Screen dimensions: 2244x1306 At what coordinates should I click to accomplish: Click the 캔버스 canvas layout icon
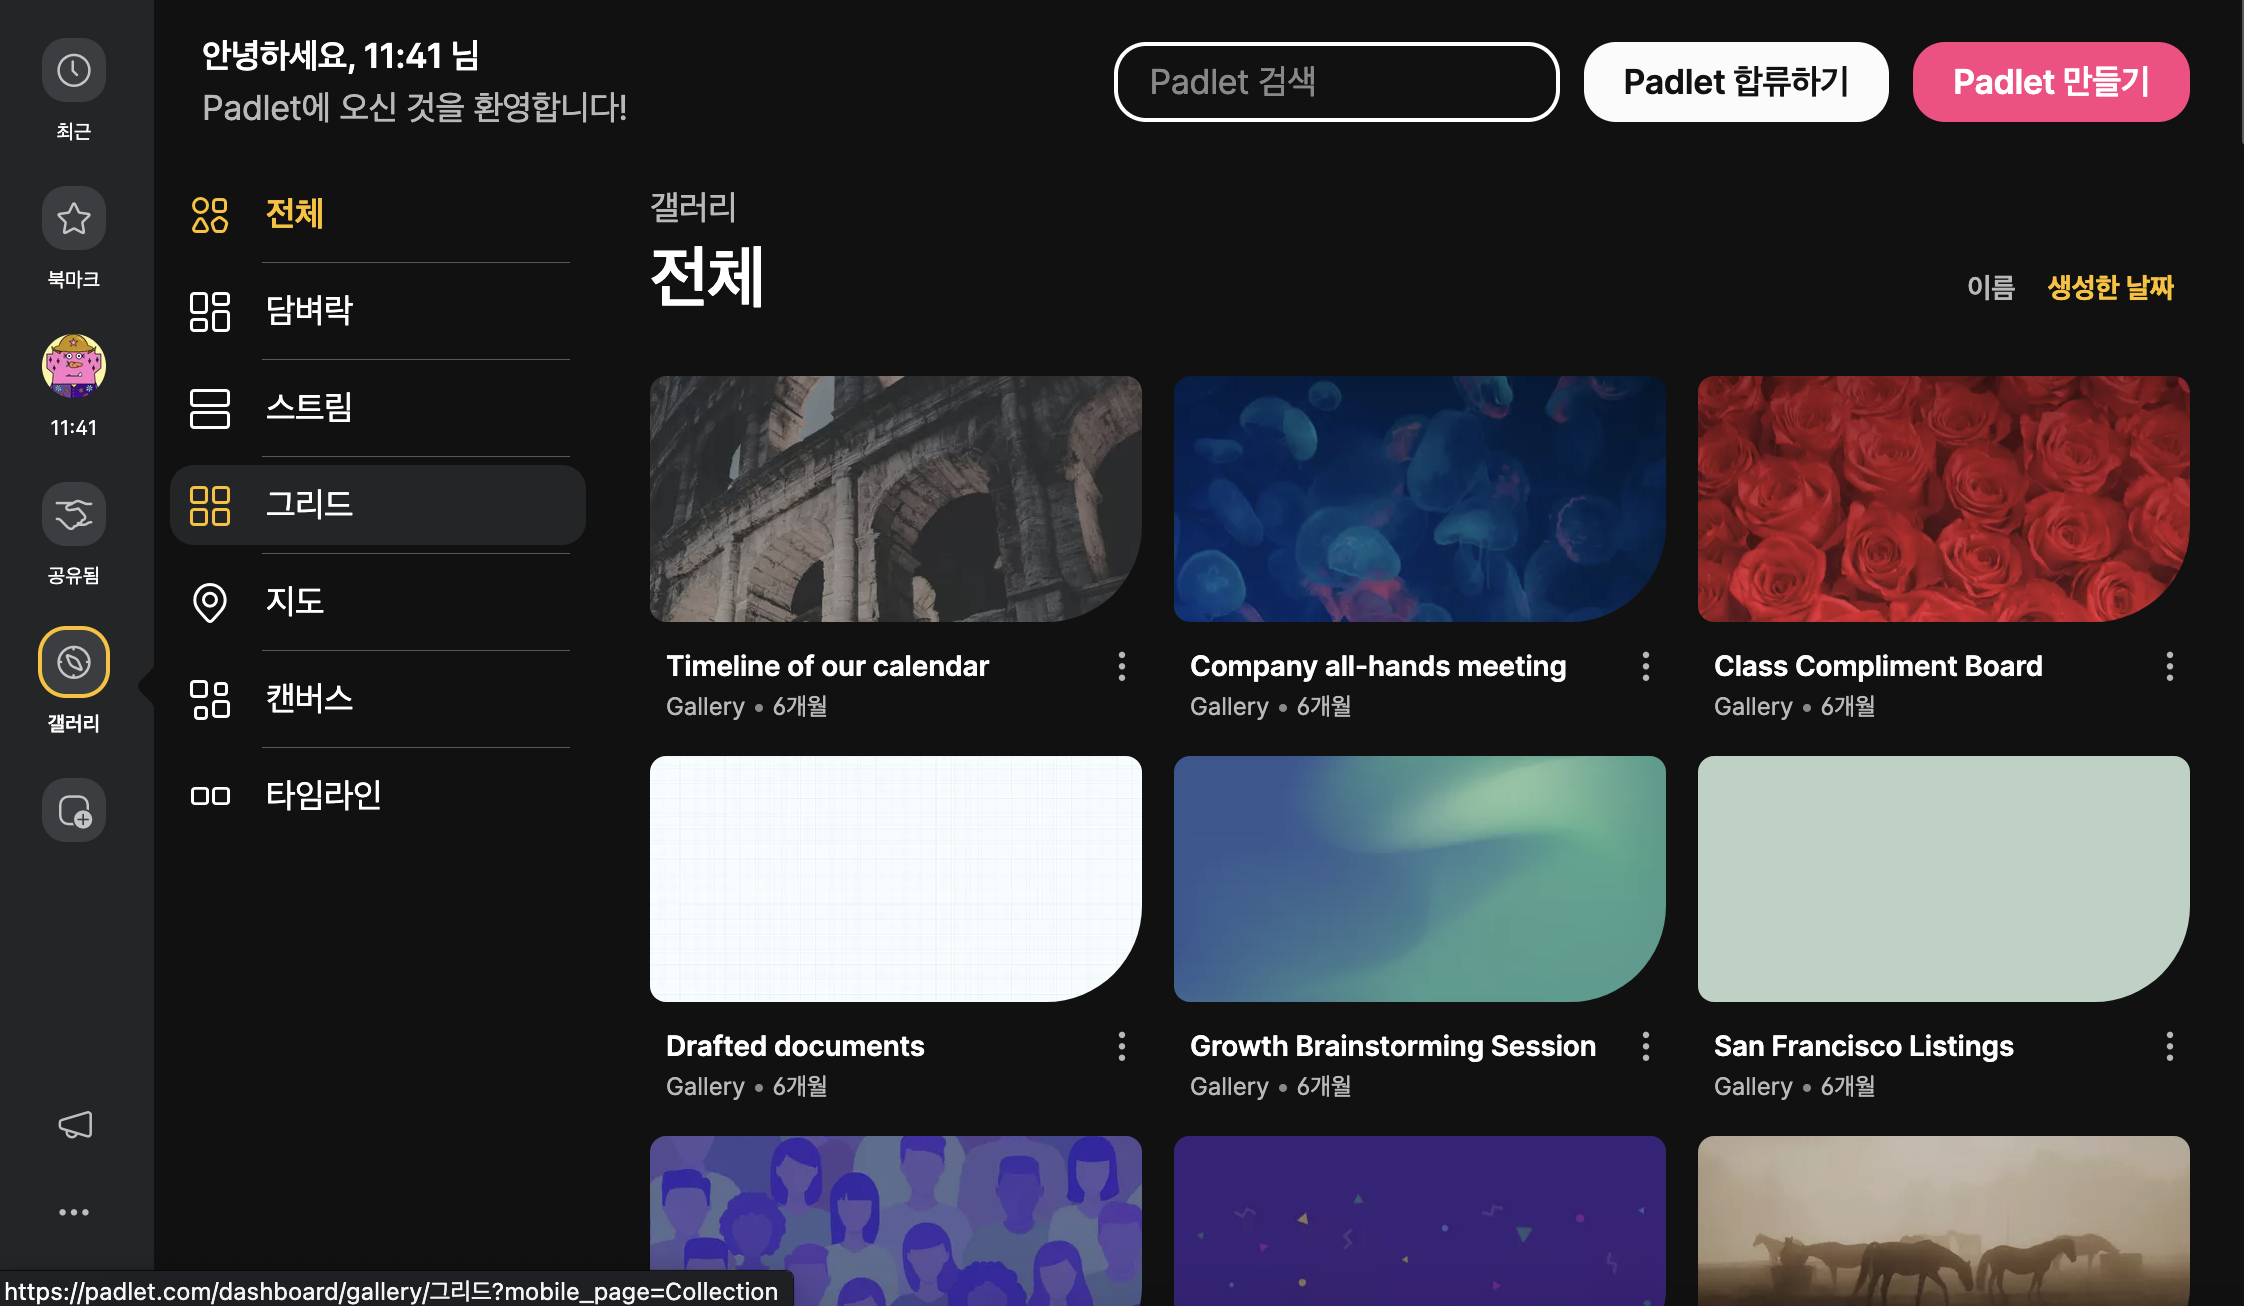210,699
